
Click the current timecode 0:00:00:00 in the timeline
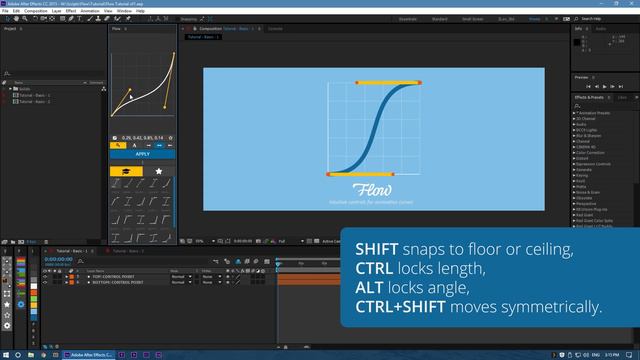58,260
